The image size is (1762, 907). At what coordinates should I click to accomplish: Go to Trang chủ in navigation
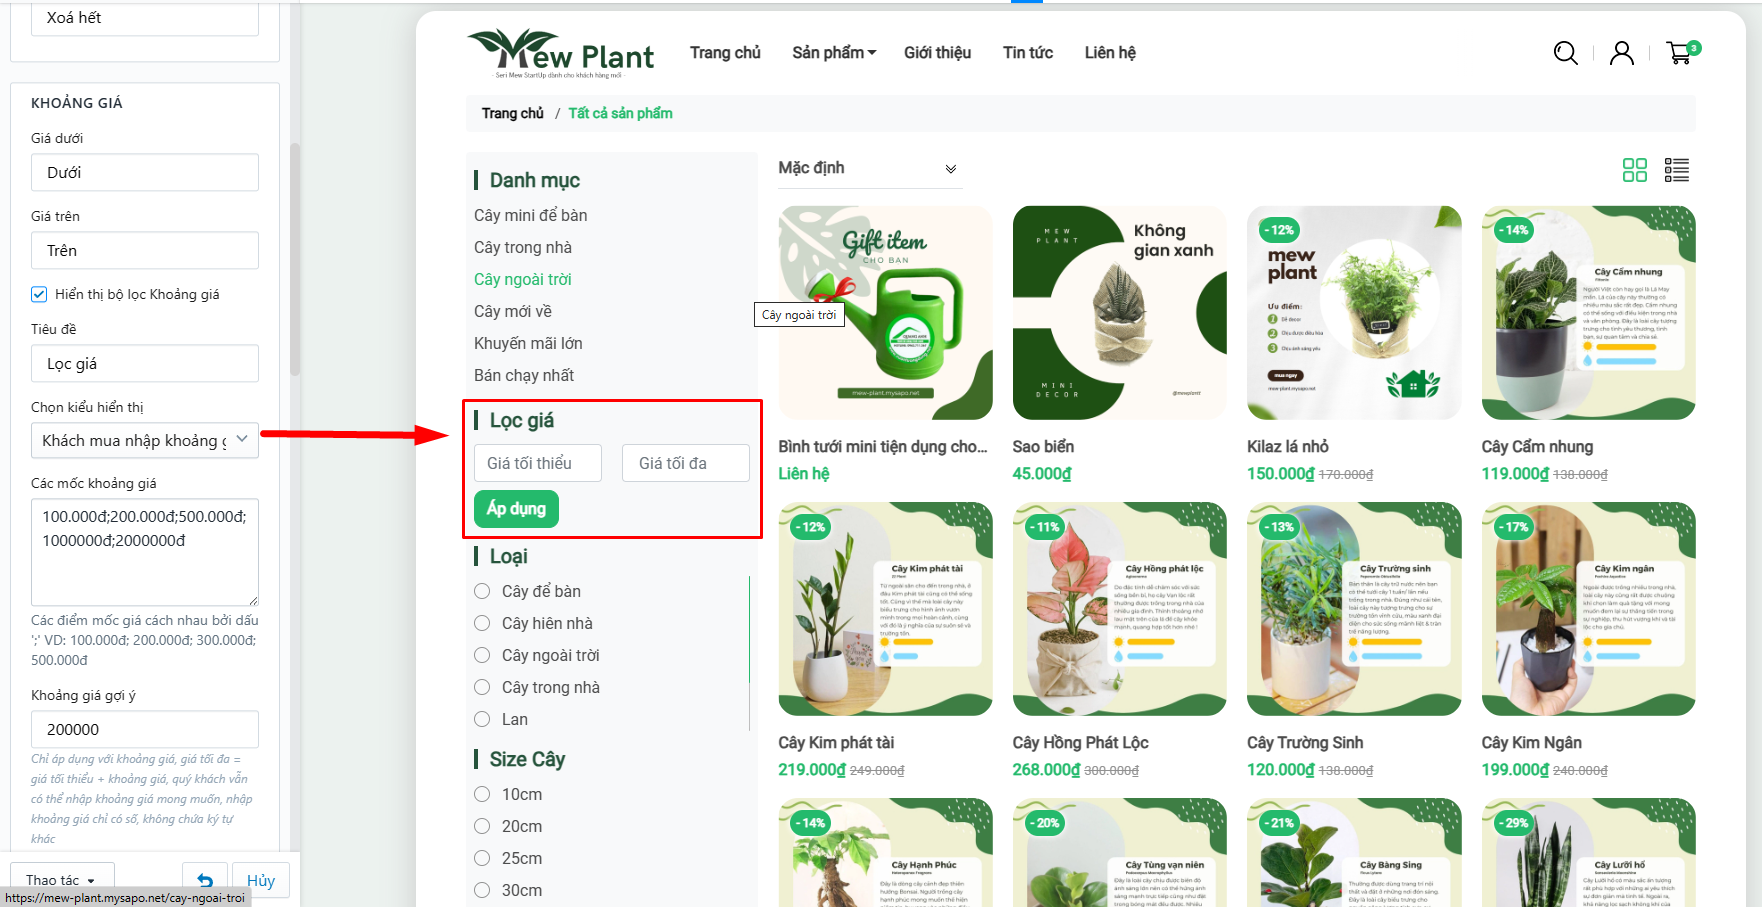(x=725, y=52)
